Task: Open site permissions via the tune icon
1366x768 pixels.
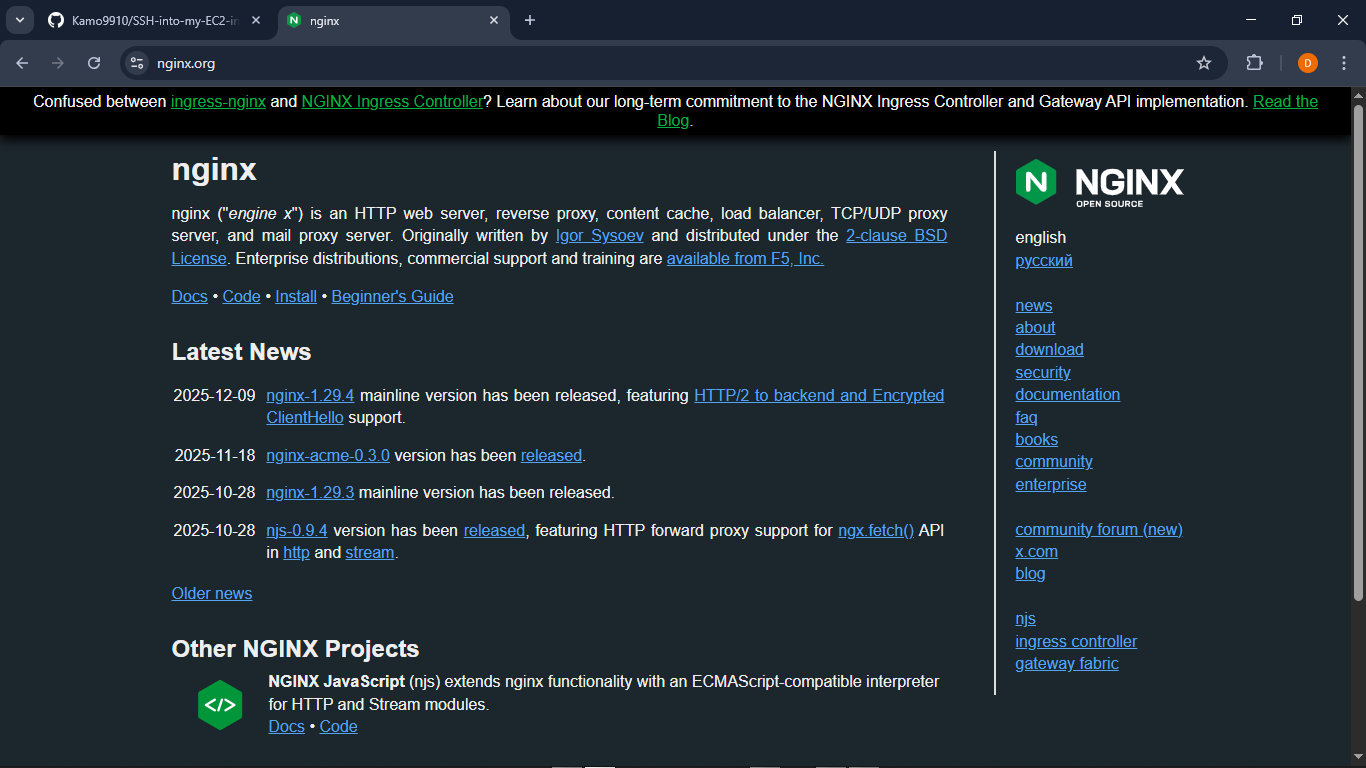Action: [x=135, y=62]
